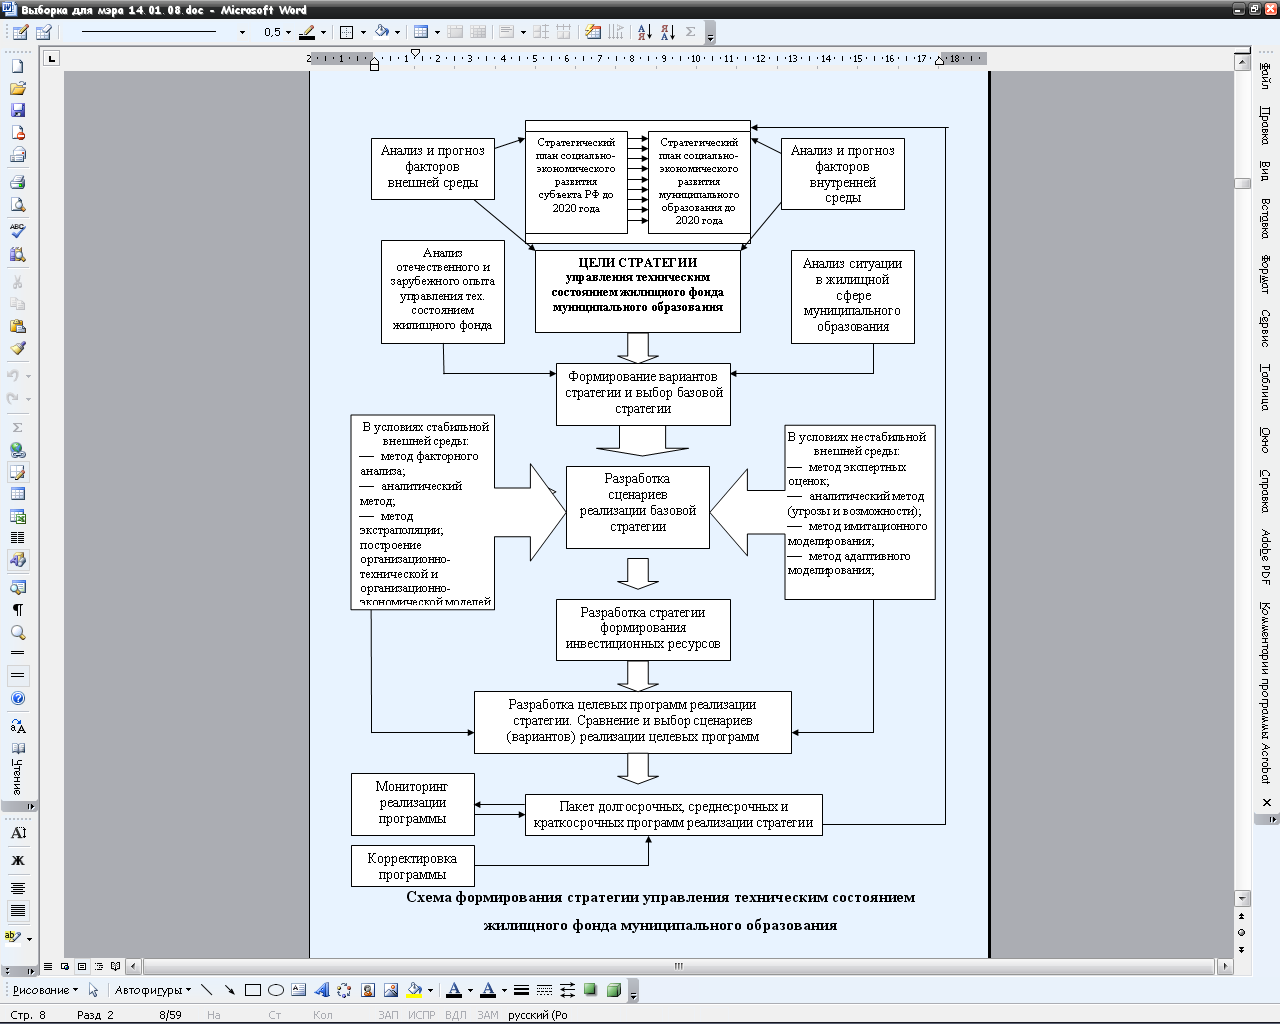
Task: Expand the Font Color dropdown on drawing toolbar
Action: (503, 990)
